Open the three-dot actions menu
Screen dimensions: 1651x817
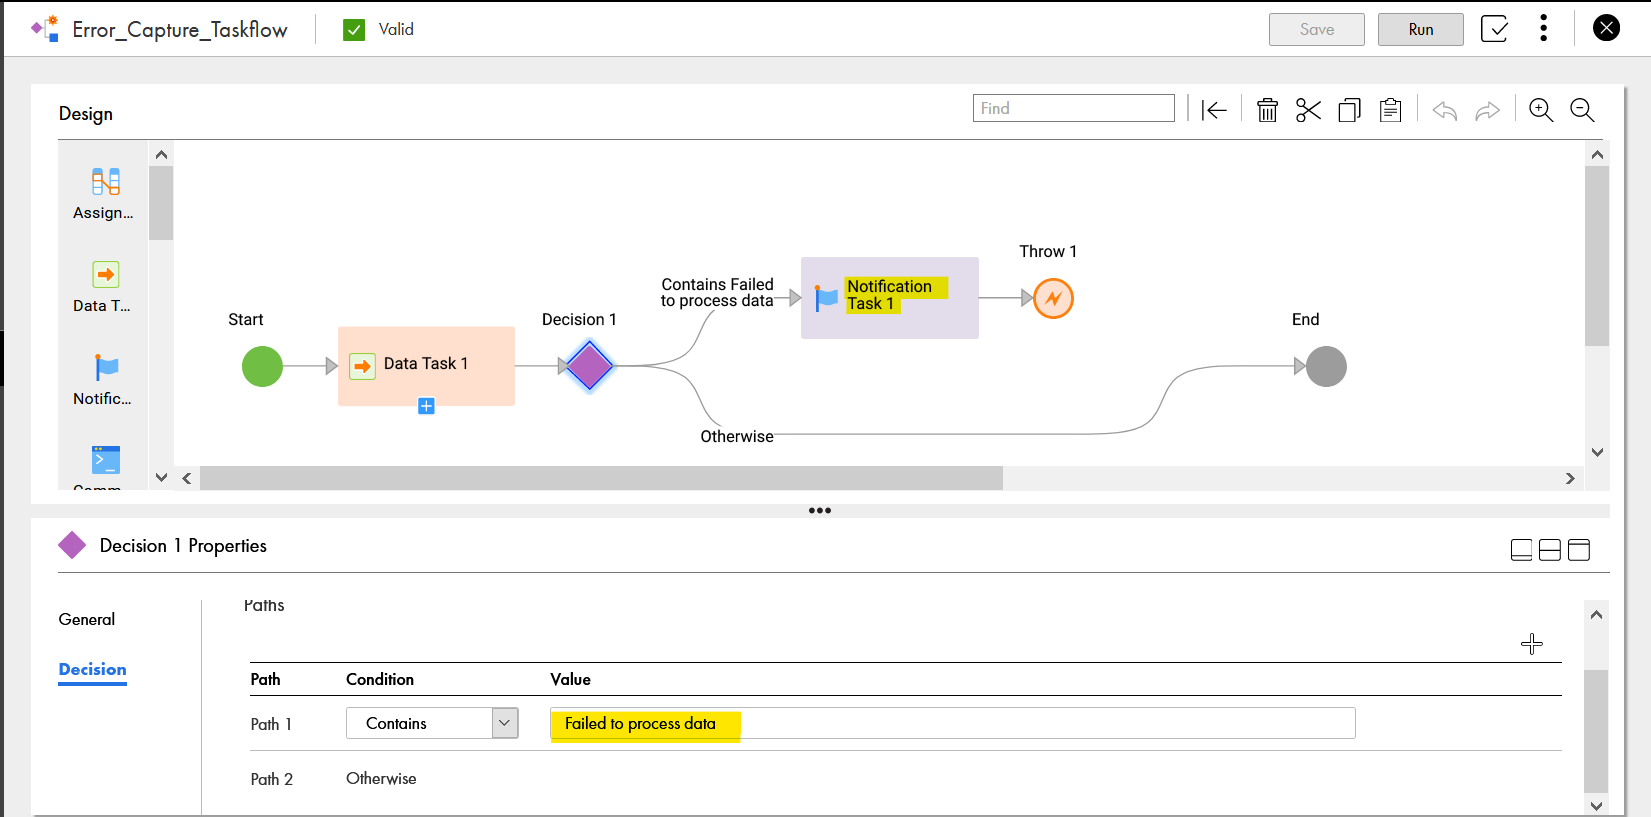[x=1544, y=28]
